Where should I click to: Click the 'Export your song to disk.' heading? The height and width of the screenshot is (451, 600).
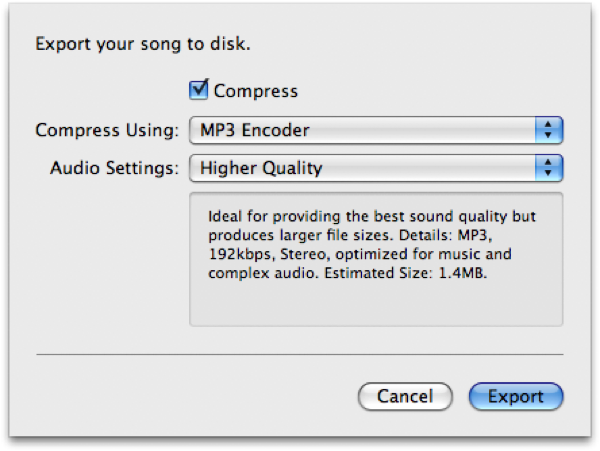click(x=143, y=44)
